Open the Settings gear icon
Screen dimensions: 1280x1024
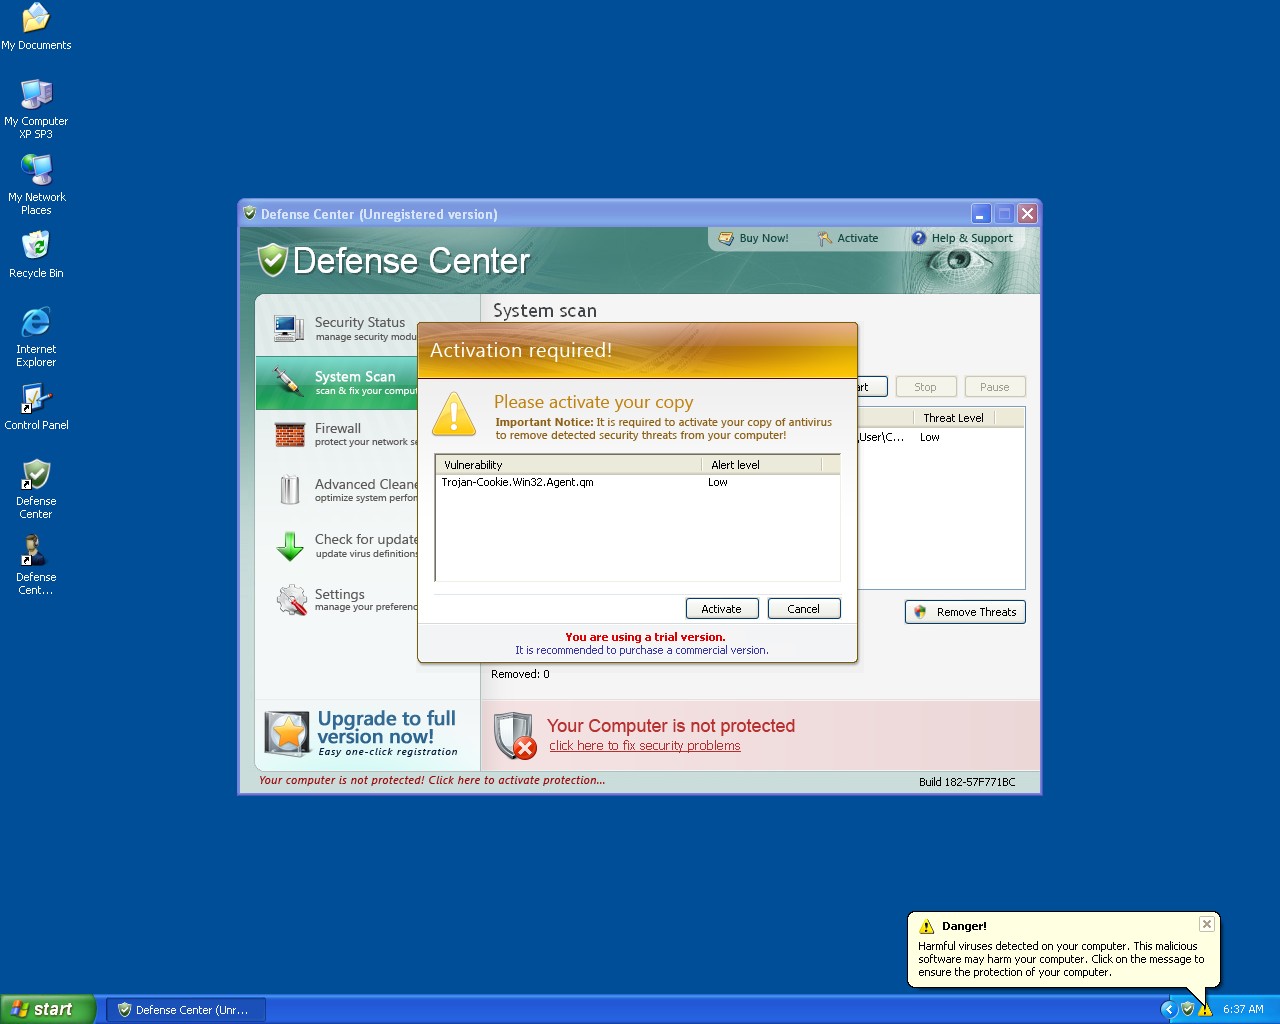point(291,600)
